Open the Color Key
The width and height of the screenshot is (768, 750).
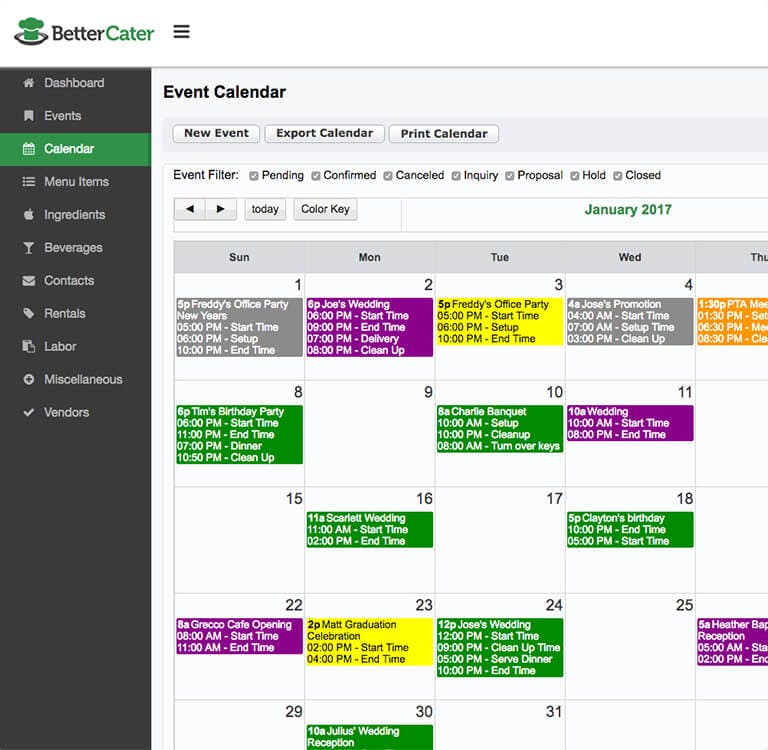click(x=325, y=209)
